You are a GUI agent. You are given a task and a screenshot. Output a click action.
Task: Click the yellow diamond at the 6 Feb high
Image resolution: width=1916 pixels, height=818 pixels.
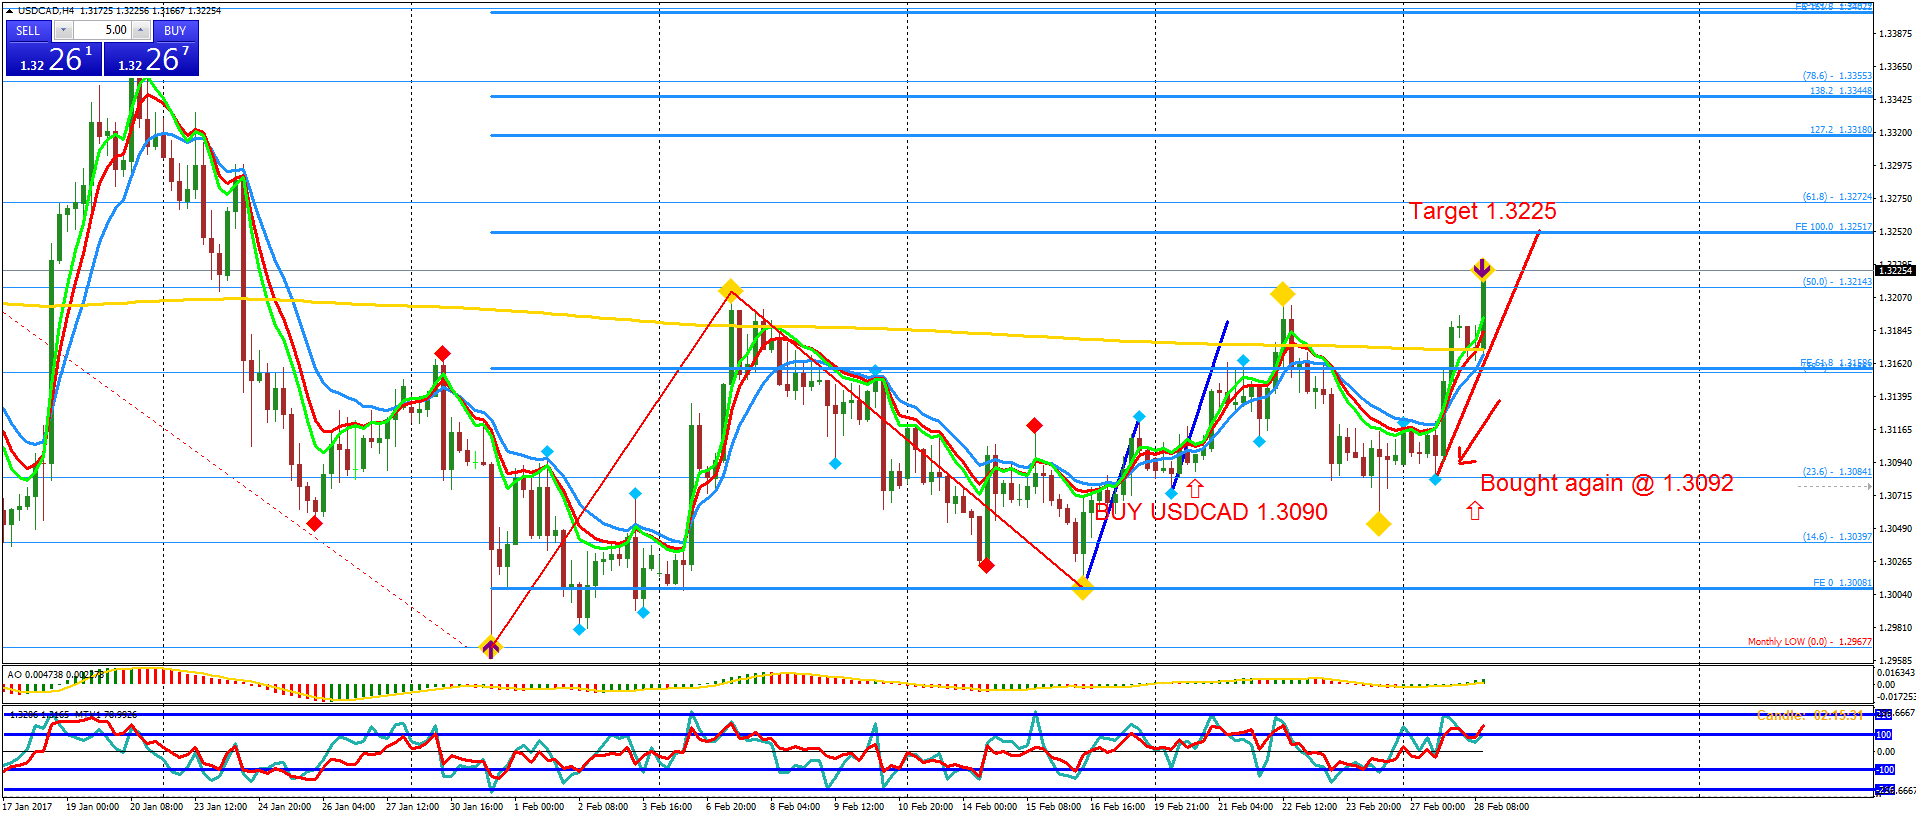(x=730, y=291)
